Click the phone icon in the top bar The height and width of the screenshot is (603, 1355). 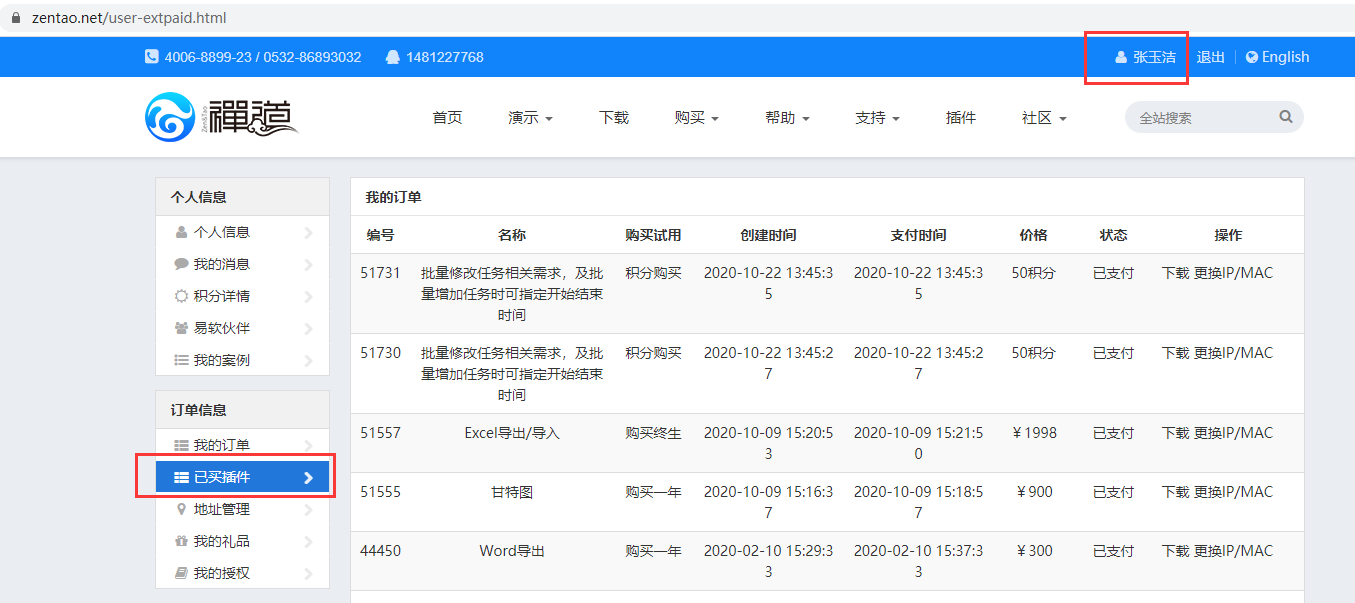pyautogui.click(x=152, y=57)
